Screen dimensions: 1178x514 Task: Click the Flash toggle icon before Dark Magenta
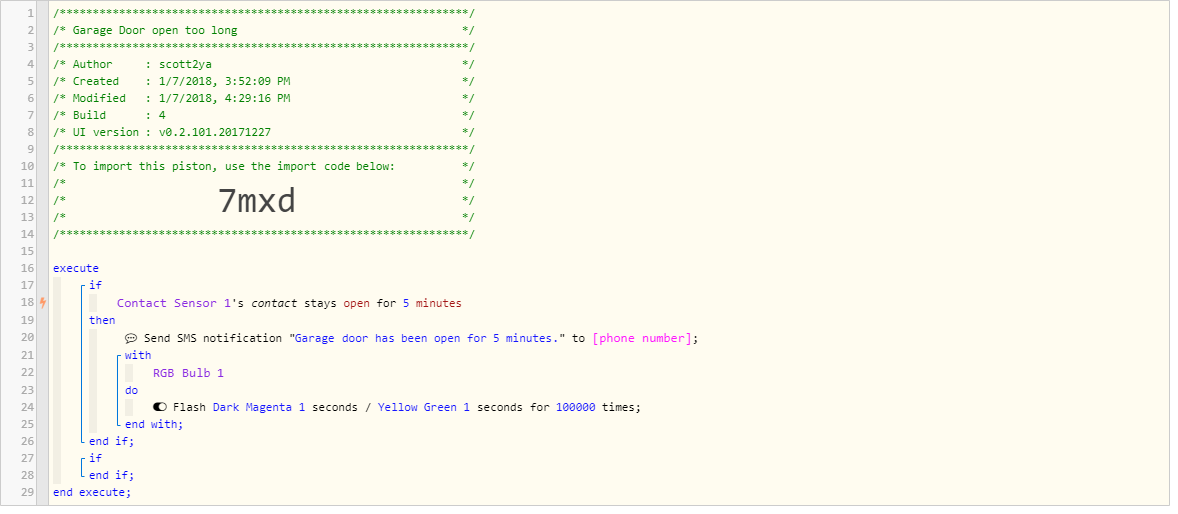click(x=160, y=407)
